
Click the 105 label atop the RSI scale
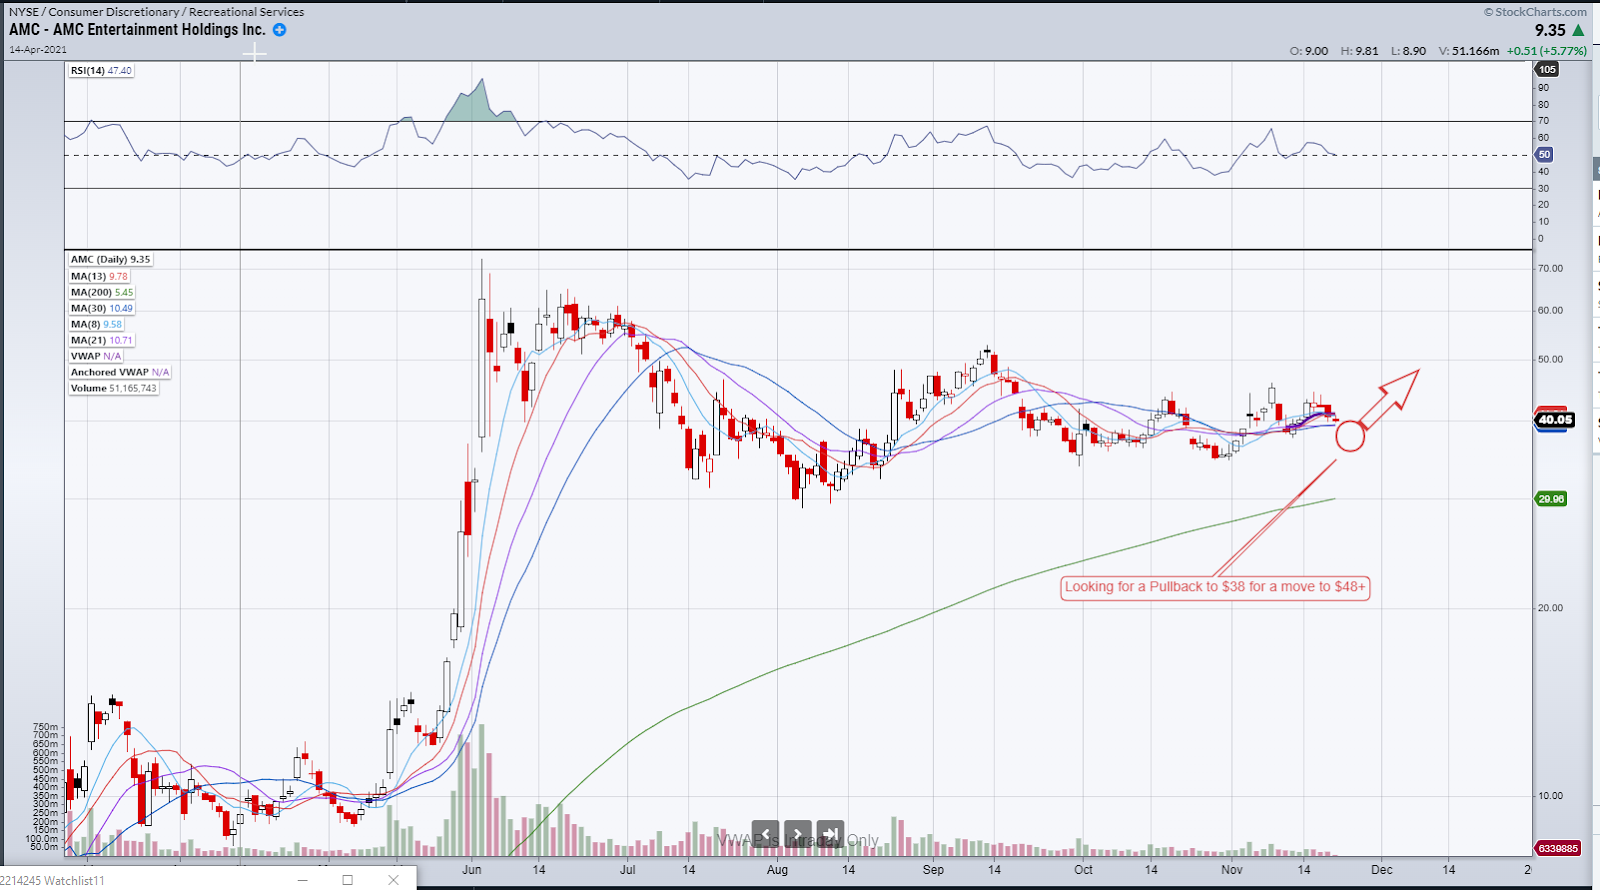[1547, 69]
